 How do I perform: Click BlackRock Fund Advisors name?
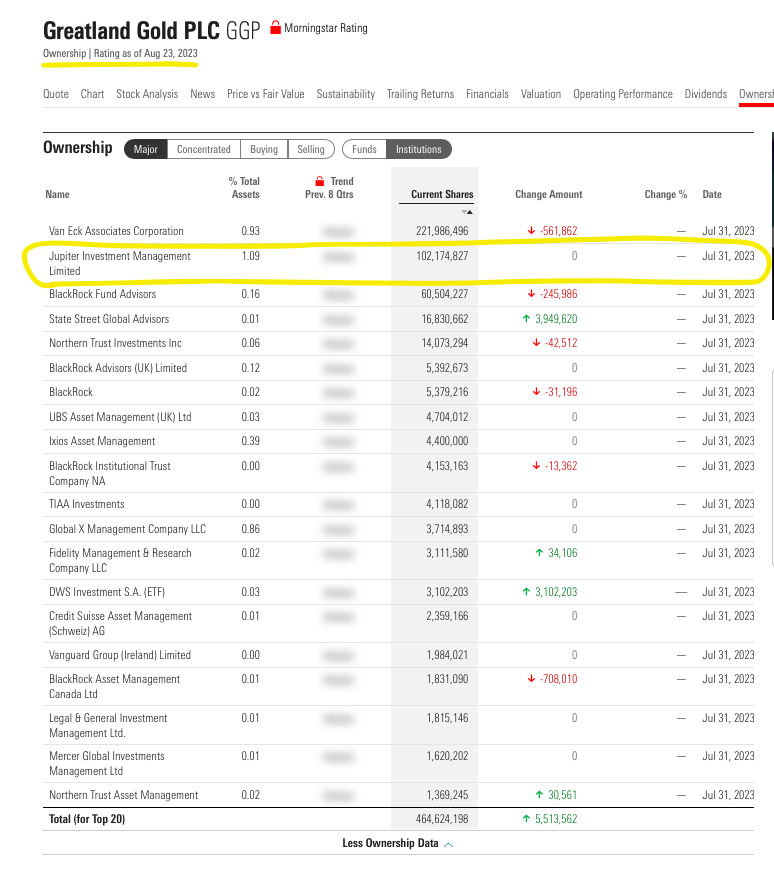click(x=102, y=294)
